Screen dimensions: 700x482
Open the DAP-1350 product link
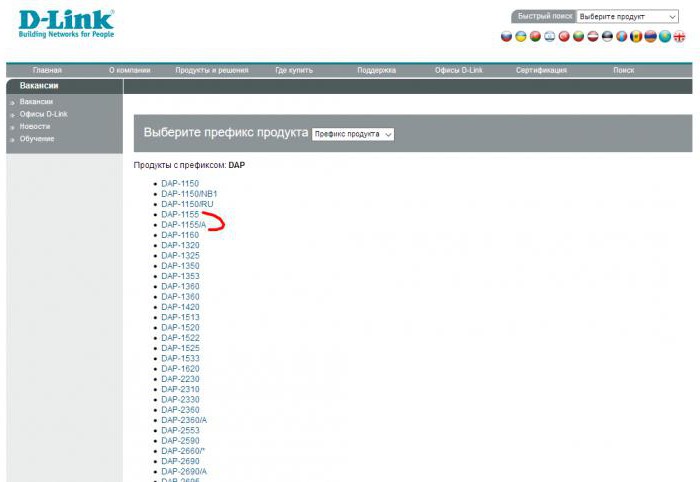(180, 266)
